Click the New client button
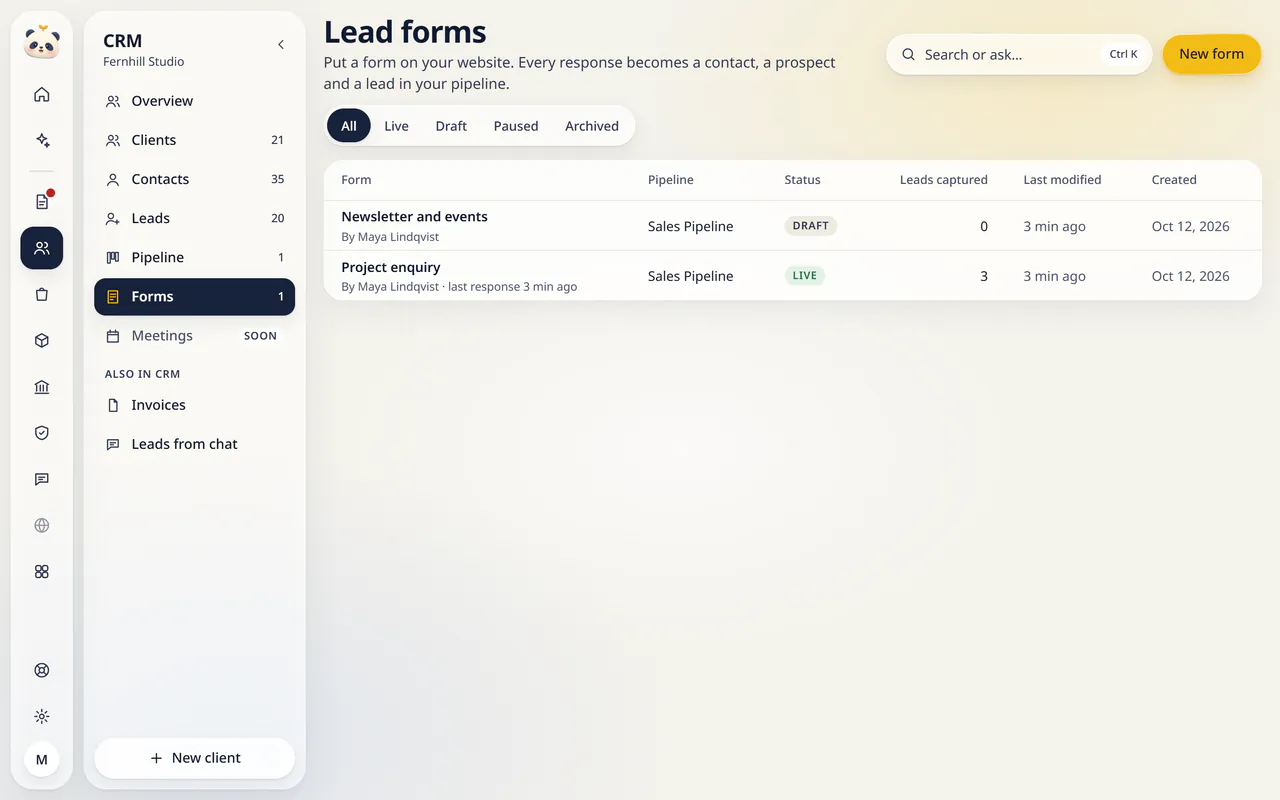 [x=195, y=758]
